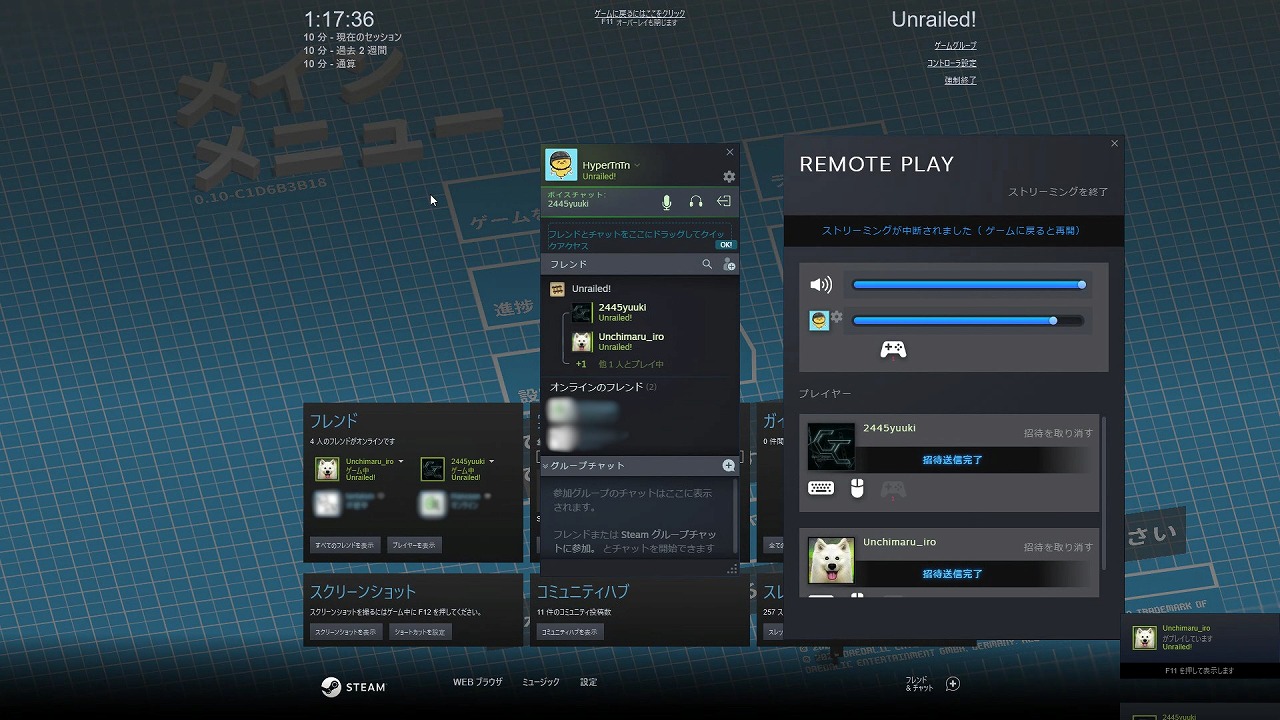
Task: Click the STEAM logo at bottom
Action: (x=353, y=687)
